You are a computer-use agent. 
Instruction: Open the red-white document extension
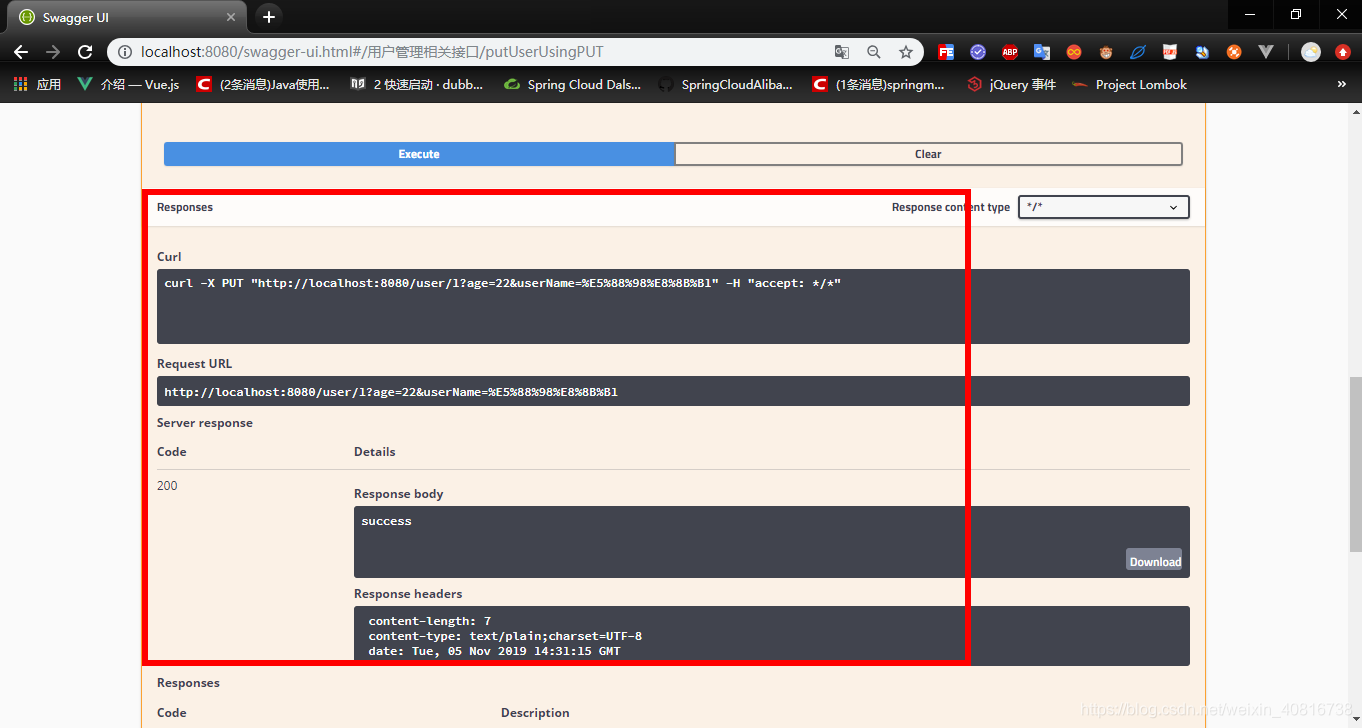(x=1170, y=52)
